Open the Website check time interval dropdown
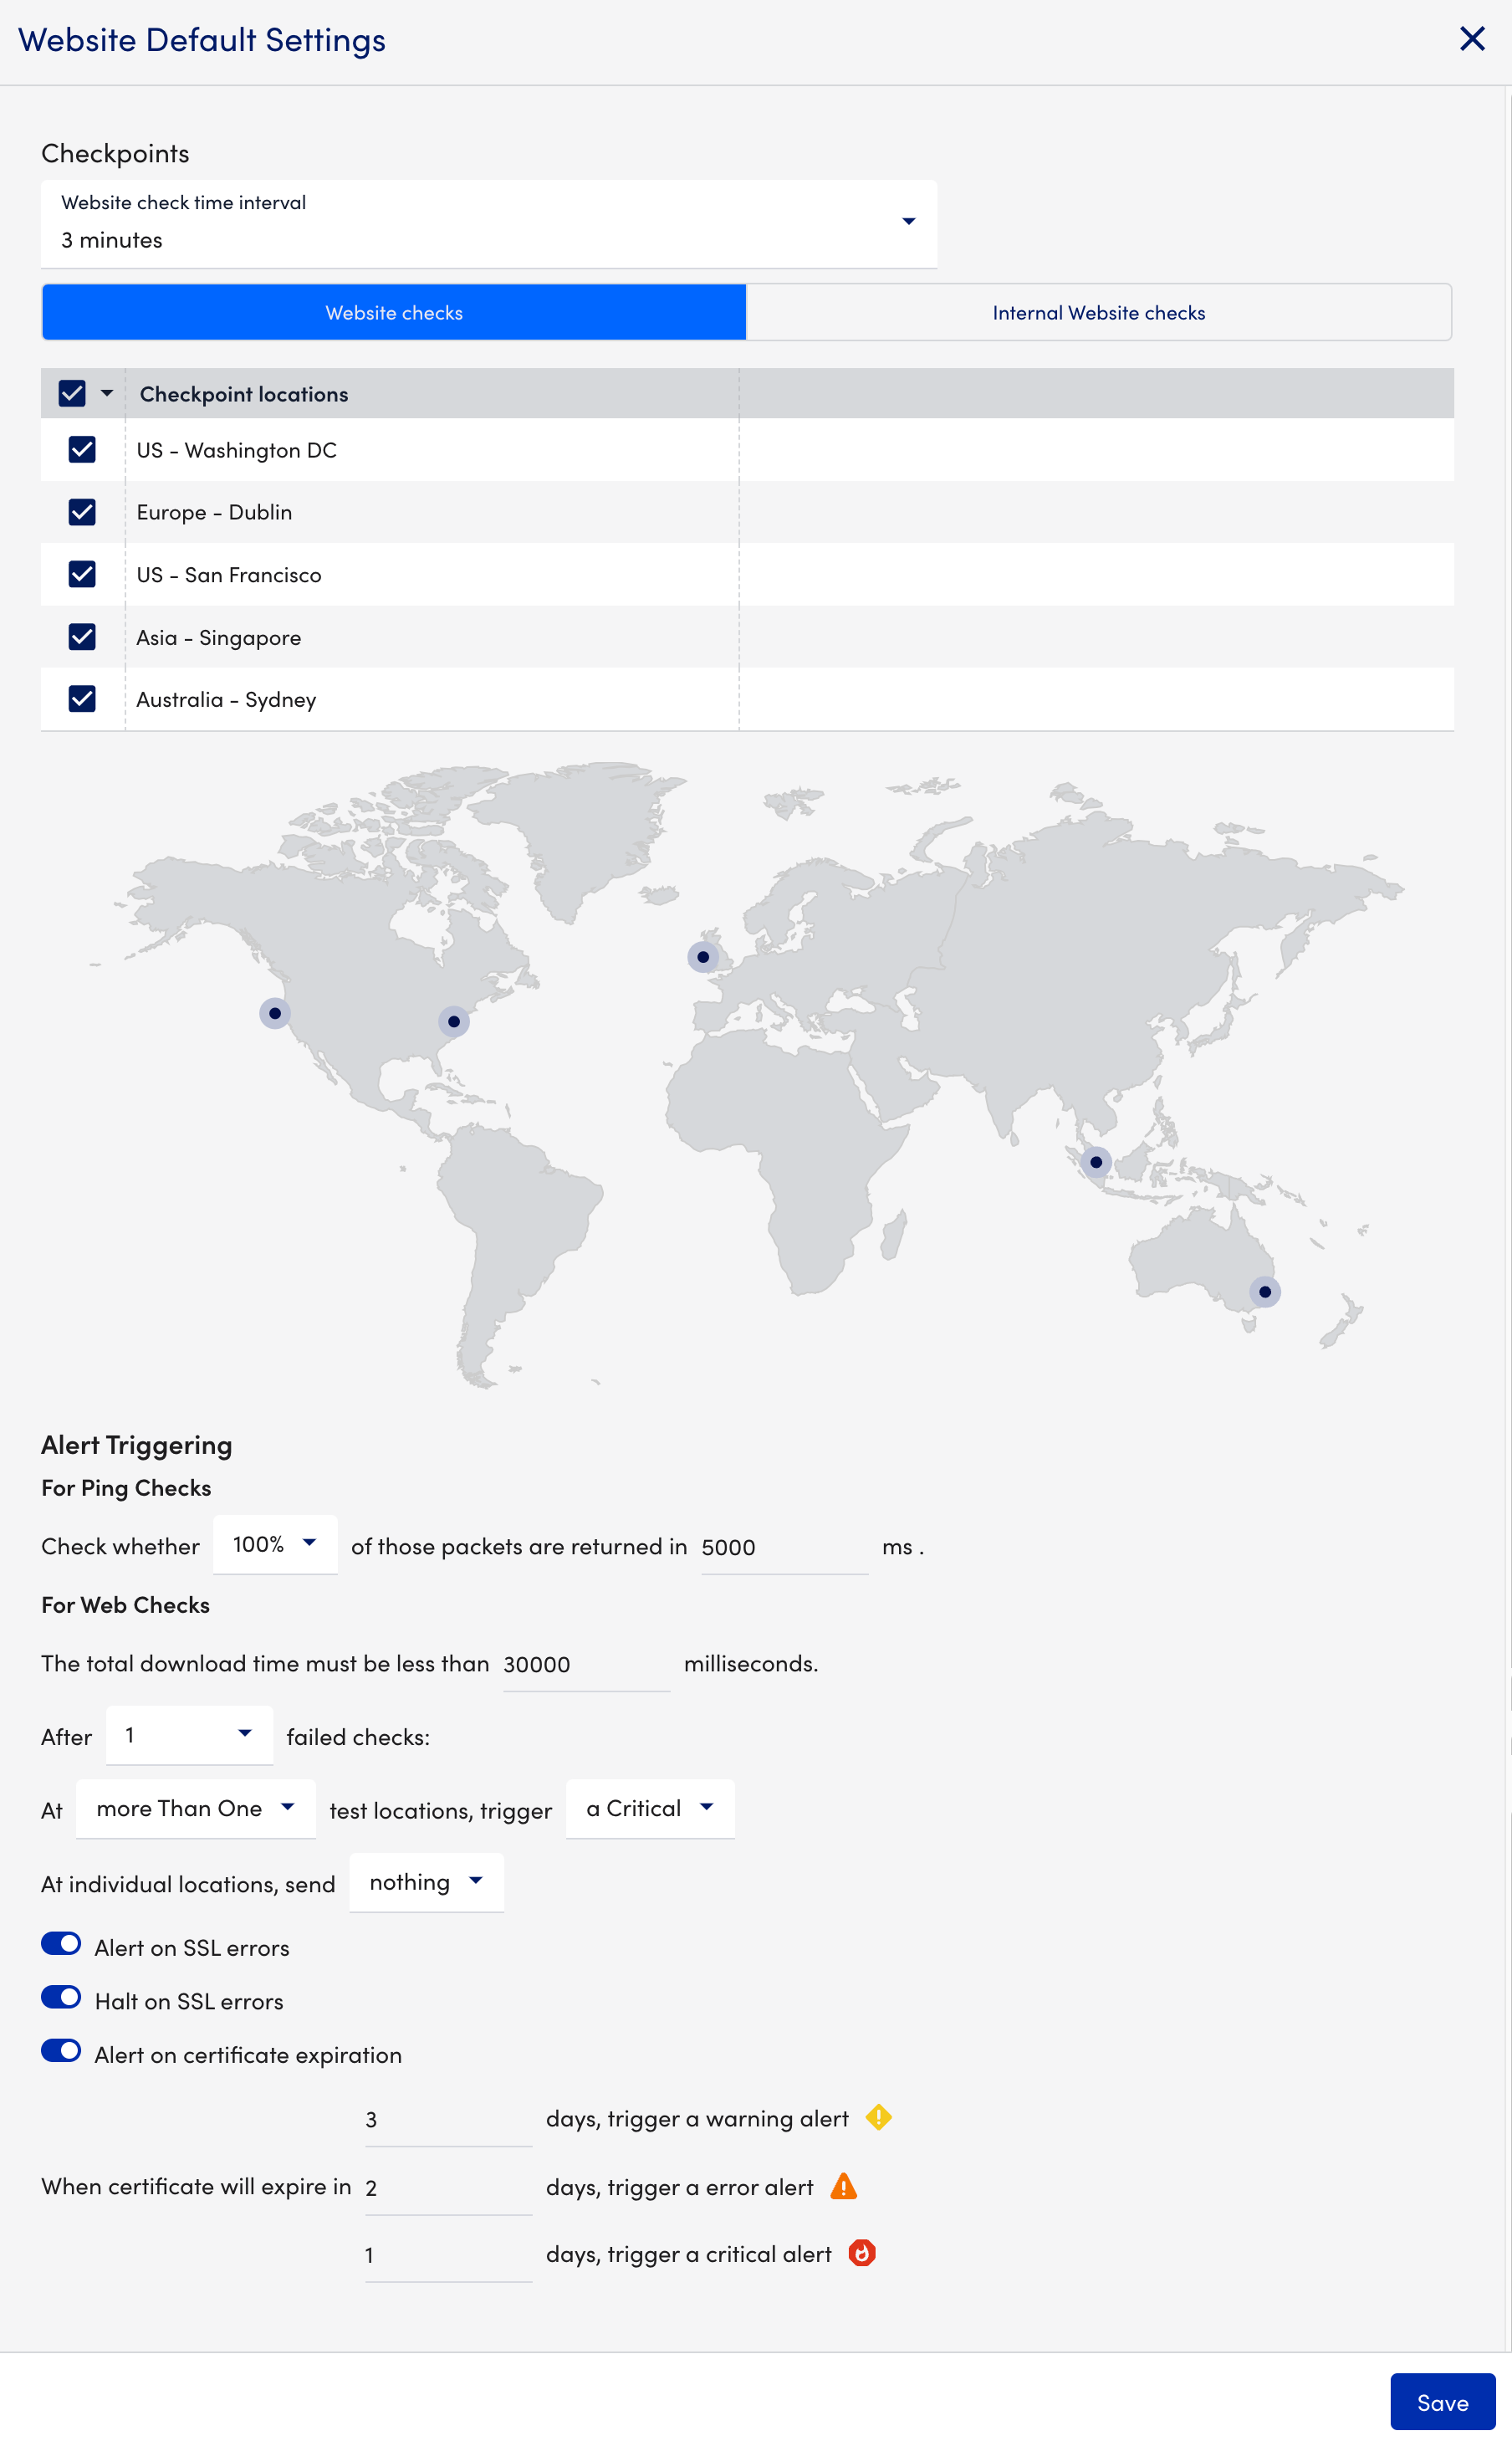Screen dimensions: 1512x2441 pos(488,223)
